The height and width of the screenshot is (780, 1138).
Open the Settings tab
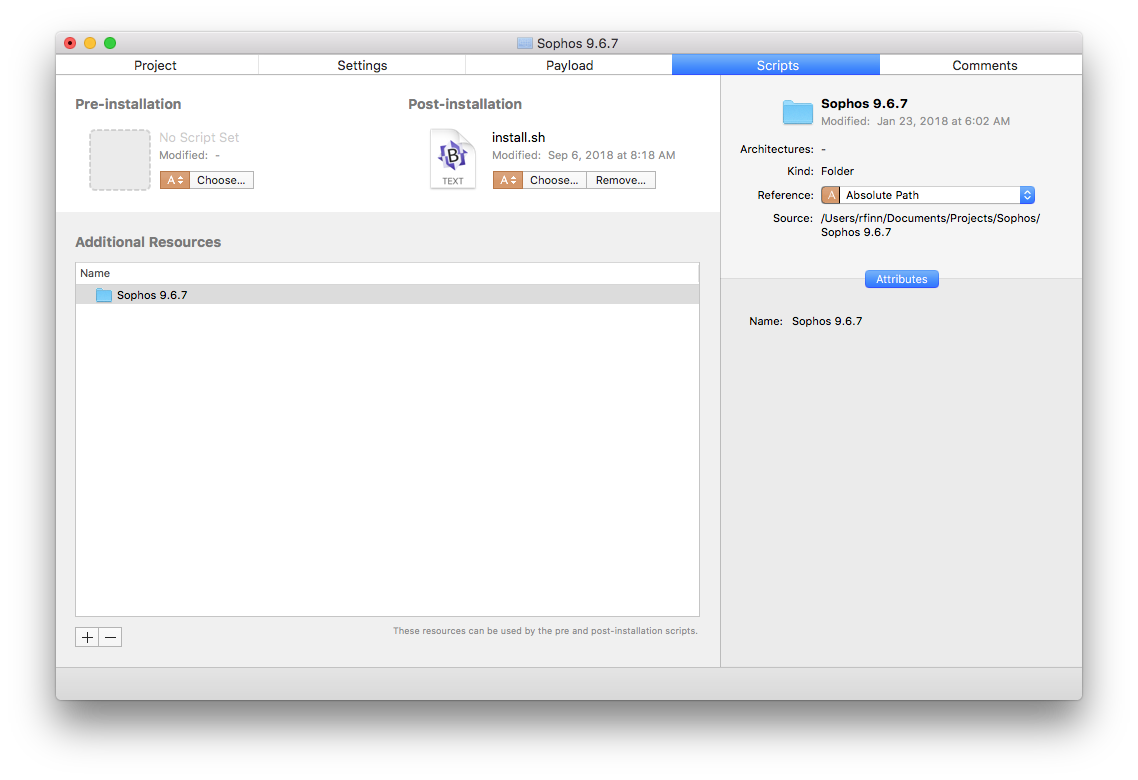coord(362,65)
